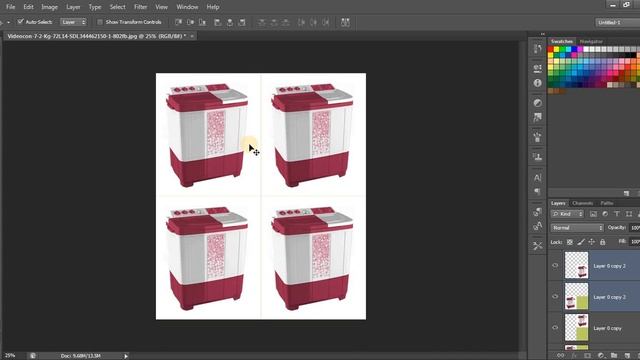
Task: Hide the topmost layer via eye icon
Action: click(555, 266)
